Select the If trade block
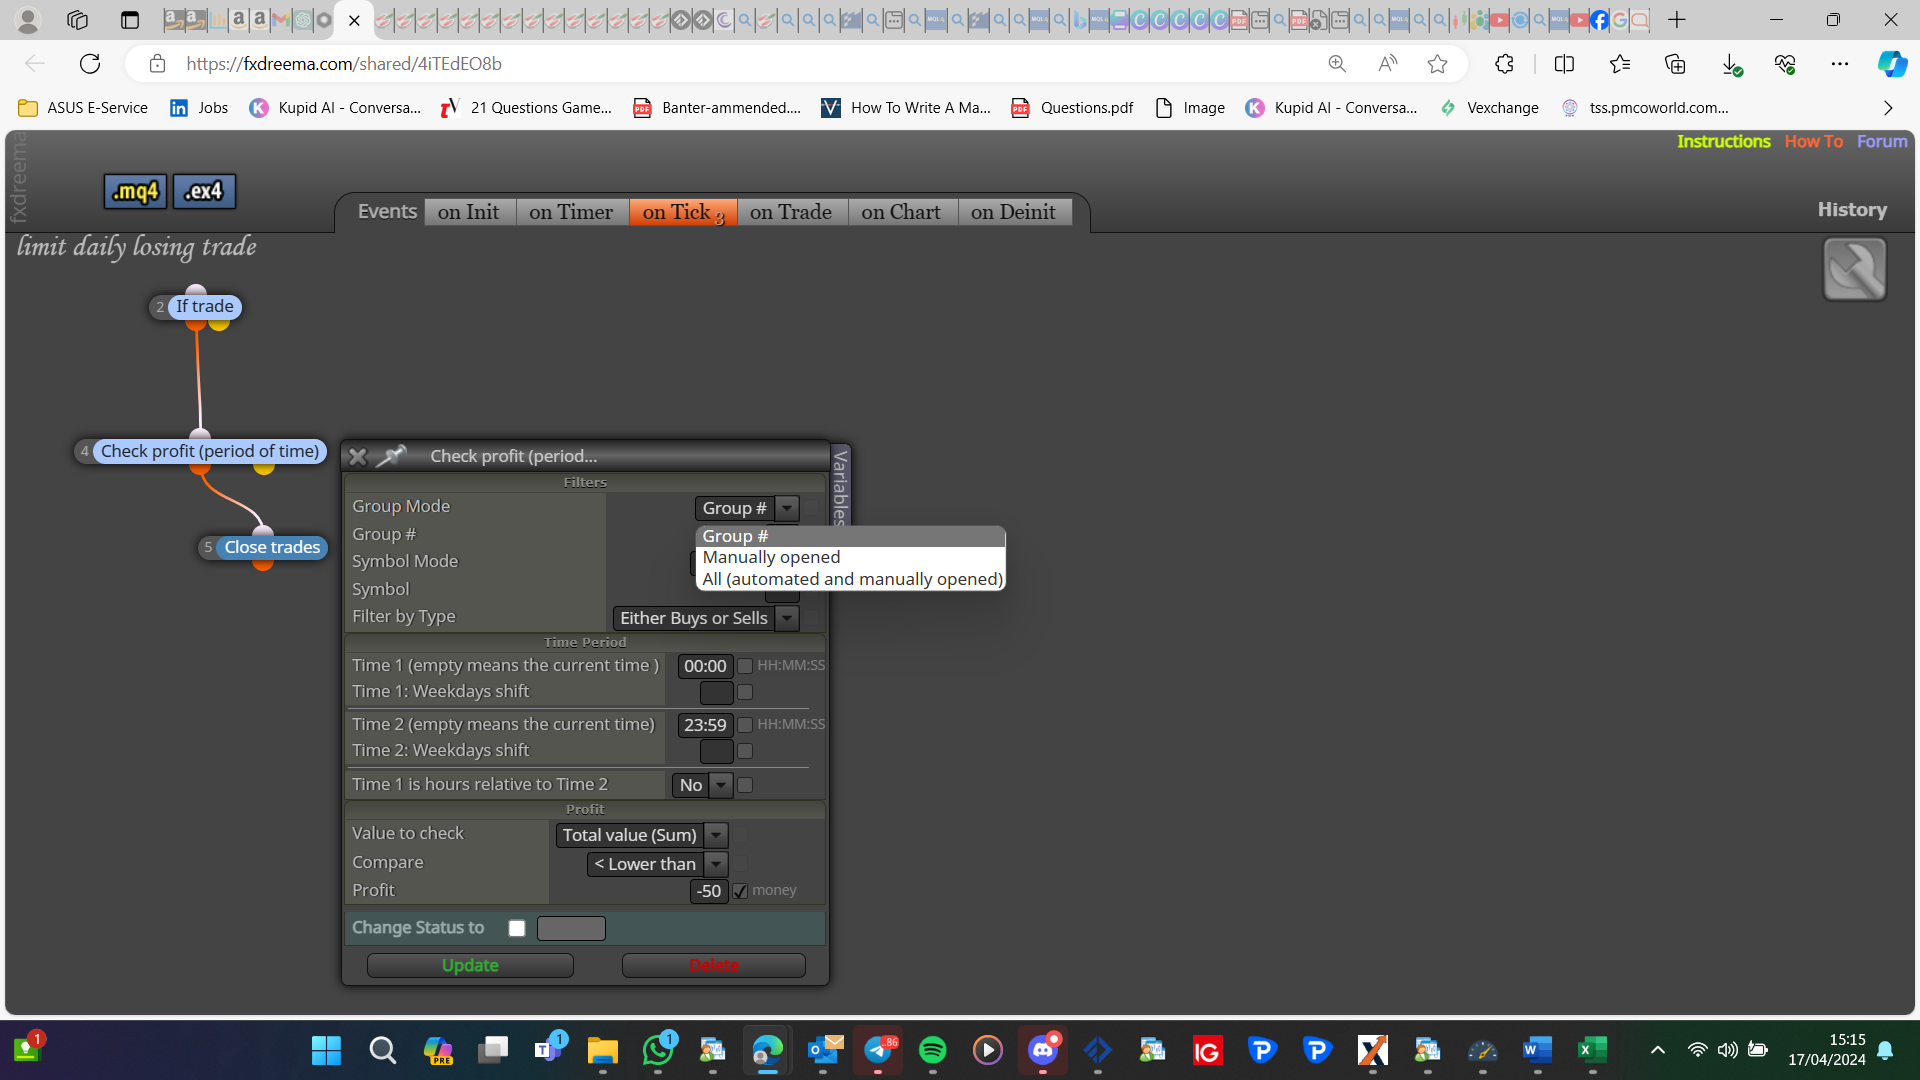This screenshot has width=1920, height=1080. tap(205, 306)
